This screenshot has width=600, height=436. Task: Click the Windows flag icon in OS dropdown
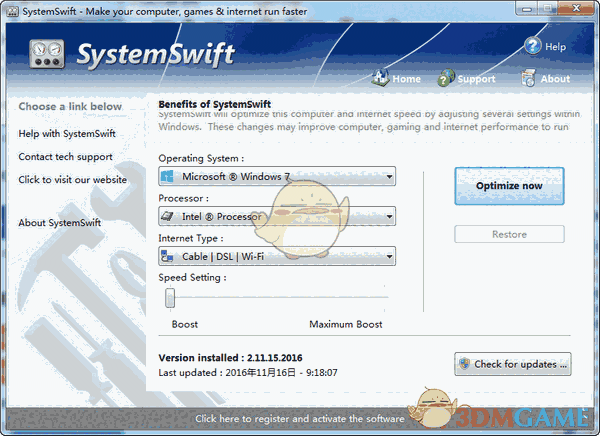(168, 176)
